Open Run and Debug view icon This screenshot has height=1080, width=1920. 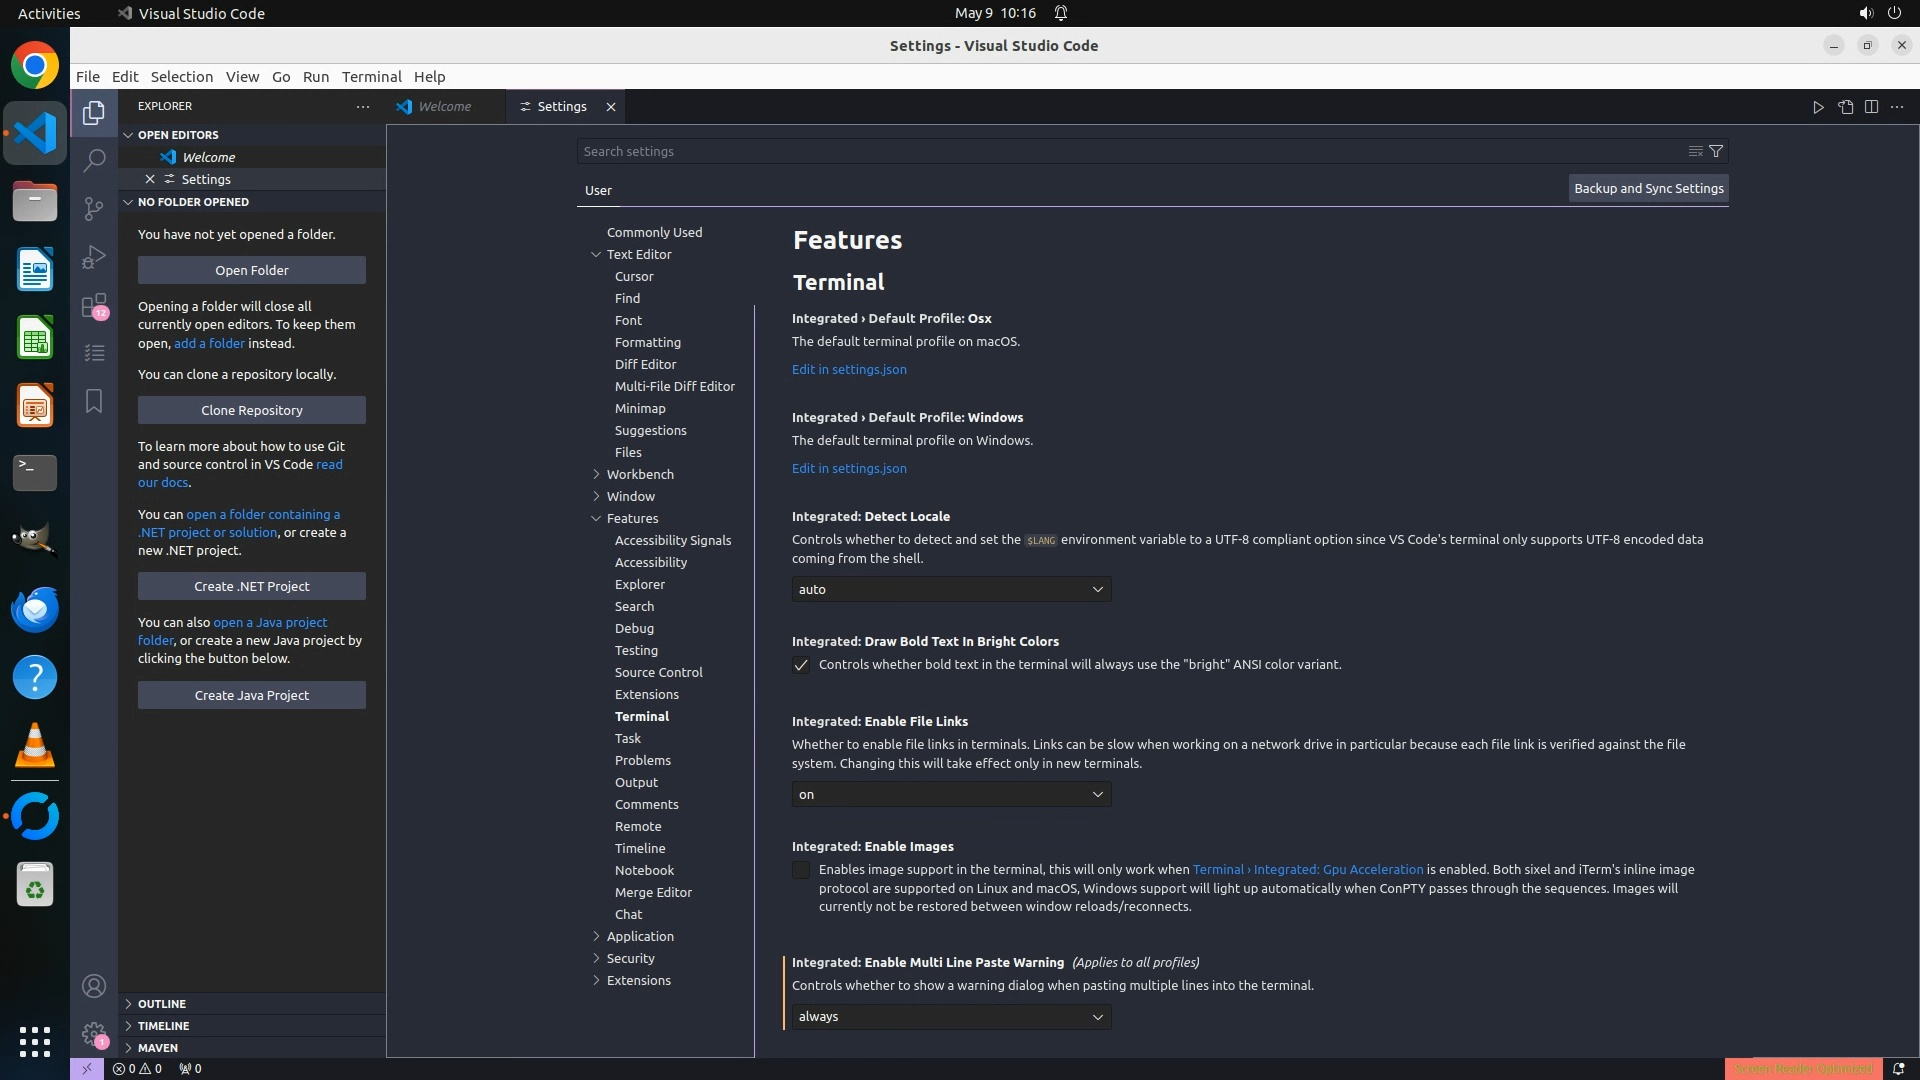coord(94,257)
